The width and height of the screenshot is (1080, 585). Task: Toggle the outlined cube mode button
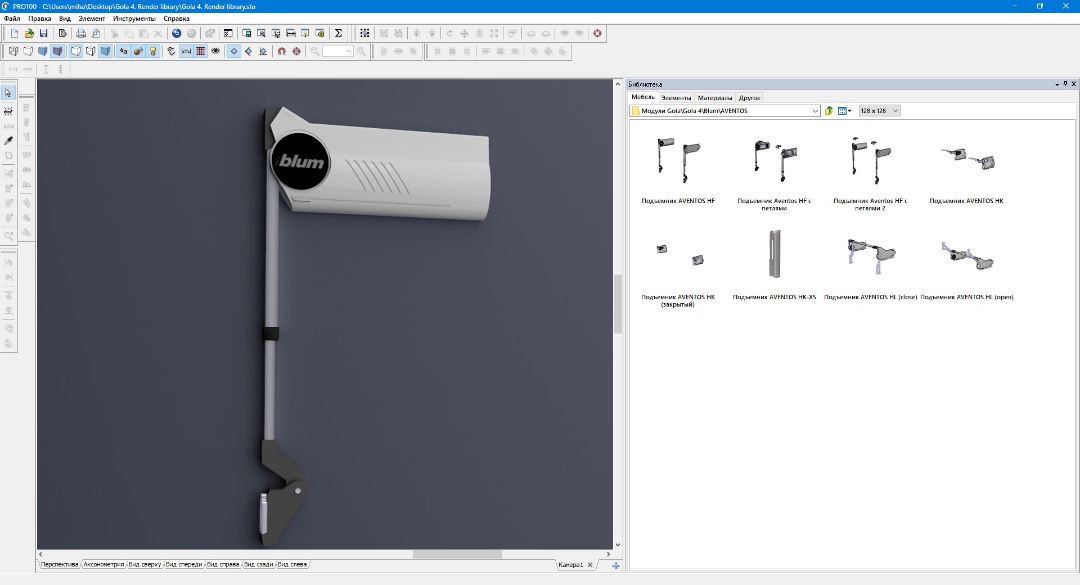click(76, 51)
